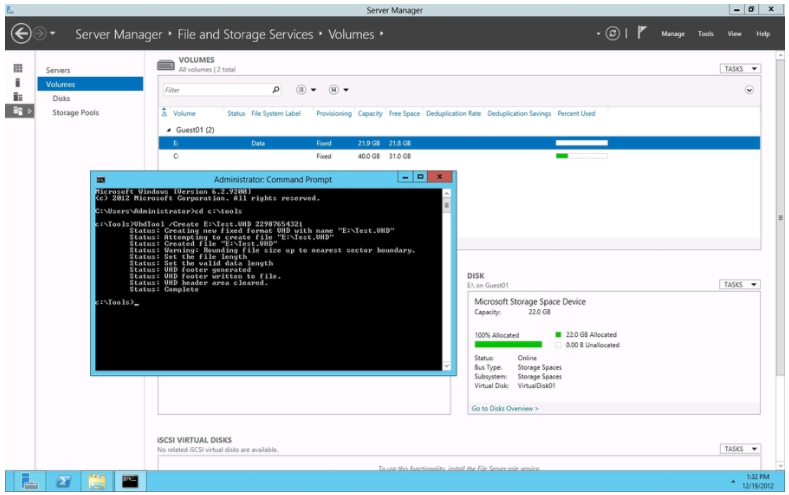Screen dimensions: 789x495
Task: Open Storage Pools in the navigation pane
Action: [75, 113]
